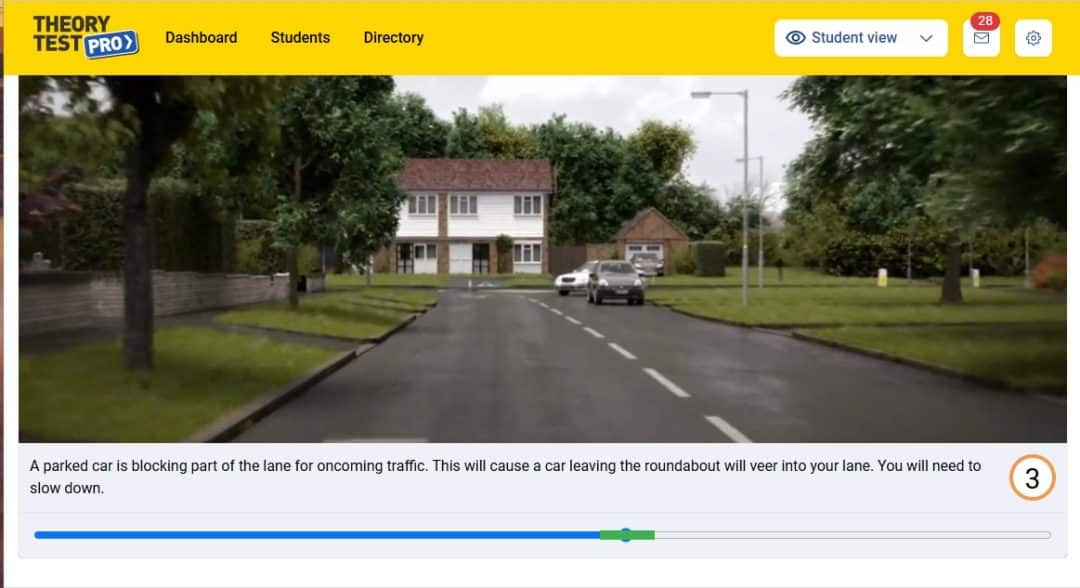Viewport: 1080px width, 588px height.
Task: Open the Student view selector
Action: (860, 38)
